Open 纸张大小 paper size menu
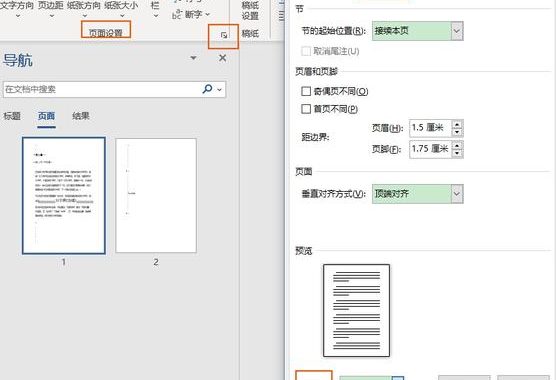Viewport: 556px width, 380px height. click(x=121, y=10)
